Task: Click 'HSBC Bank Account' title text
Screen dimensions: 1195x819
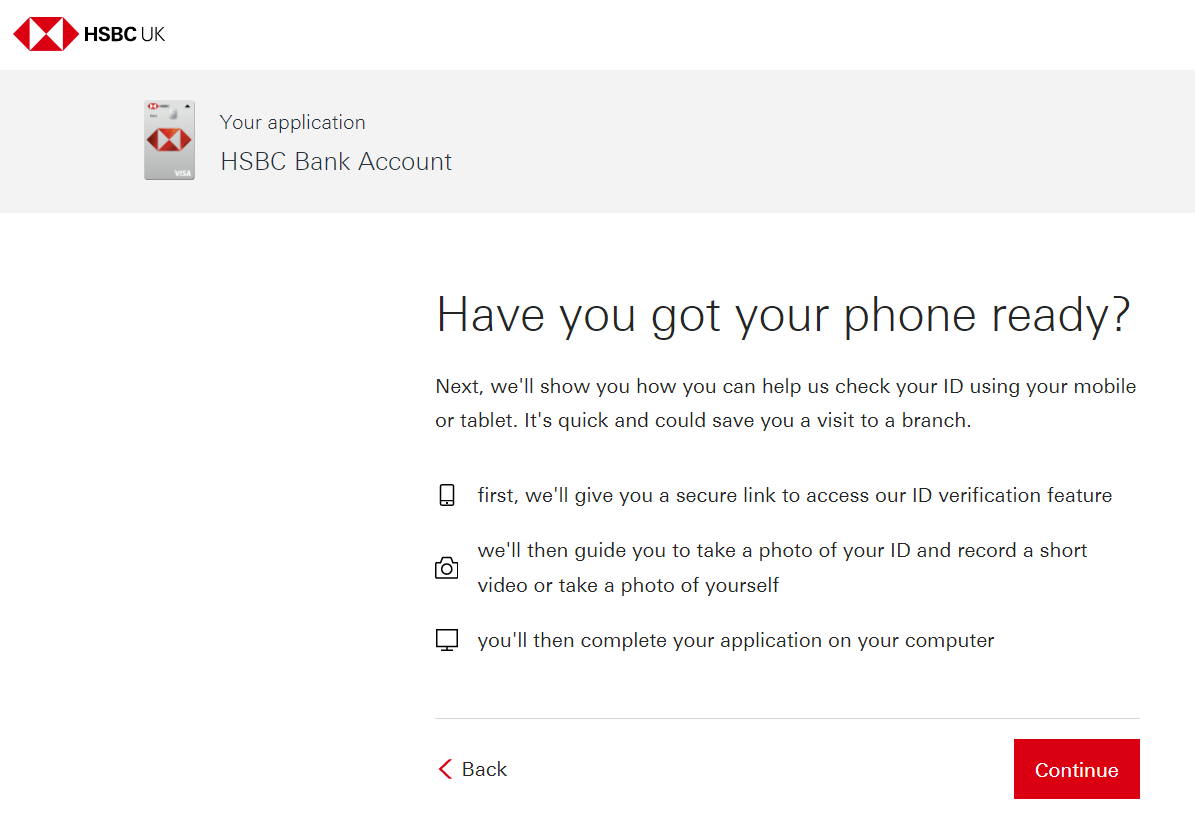Action: (336, 162)
